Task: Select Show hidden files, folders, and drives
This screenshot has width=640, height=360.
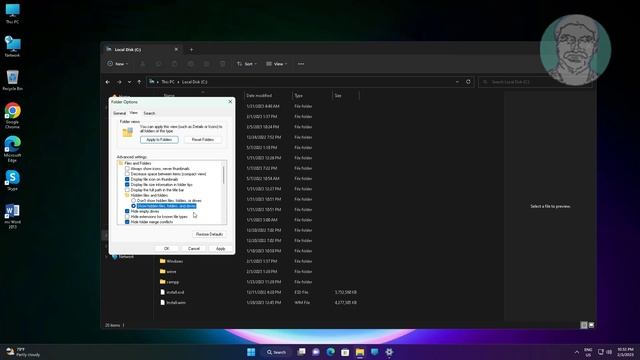Action: click(x=133, y=206)
